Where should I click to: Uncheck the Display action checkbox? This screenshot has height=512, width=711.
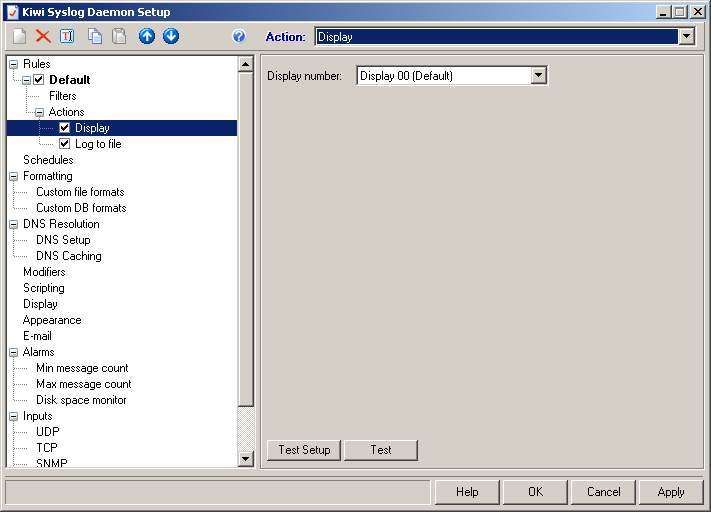click(x=65, y=128)
